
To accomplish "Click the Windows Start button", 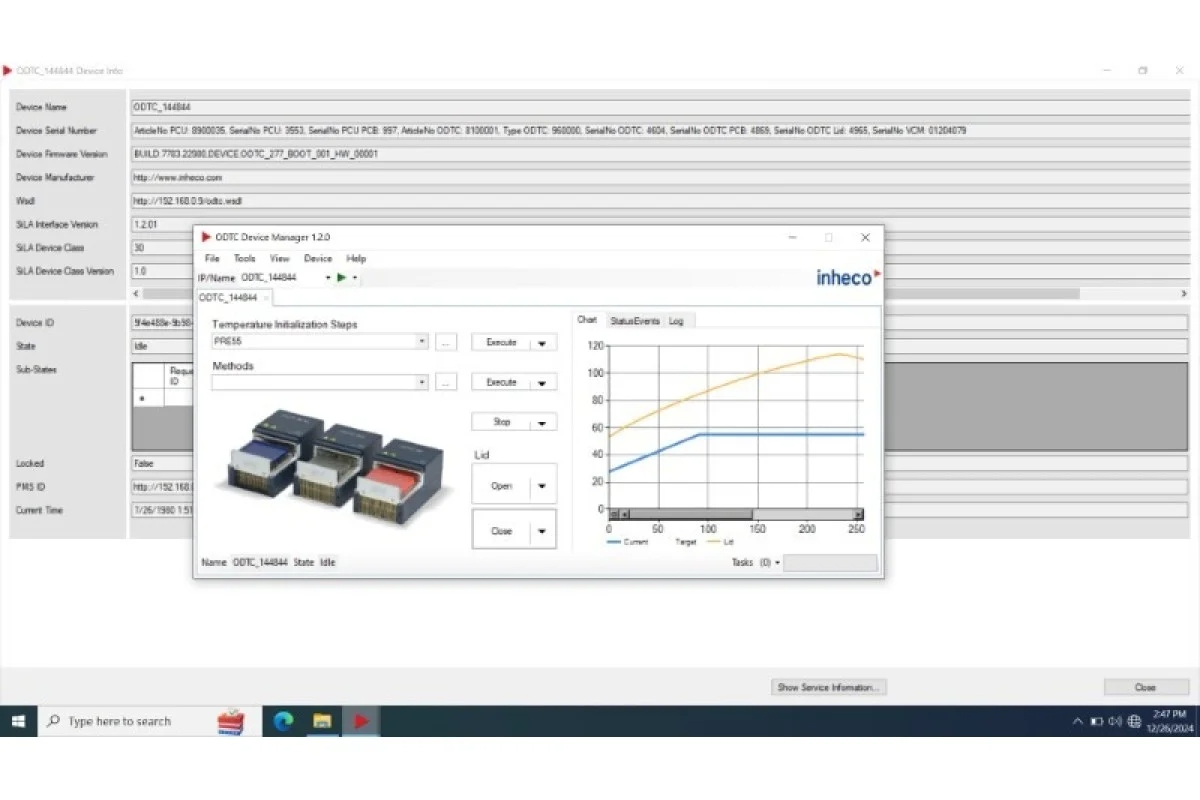I will click(x=18, y=721).
